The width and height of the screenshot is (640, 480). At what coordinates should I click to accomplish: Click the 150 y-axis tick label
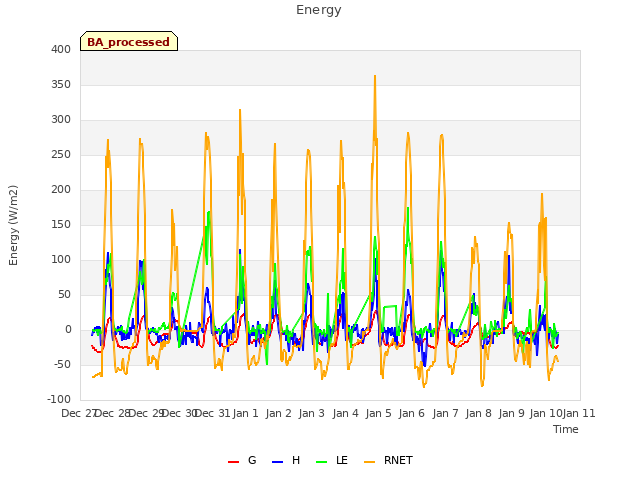coord(61,224)
